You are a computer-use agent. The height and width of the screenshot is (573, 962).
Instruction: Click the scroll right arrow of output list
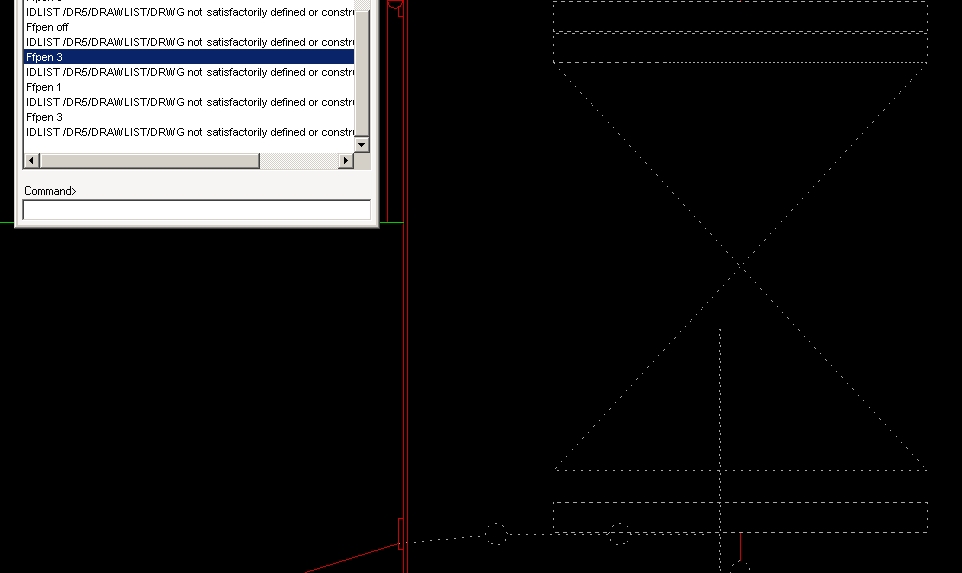click(x=346, y=161)
